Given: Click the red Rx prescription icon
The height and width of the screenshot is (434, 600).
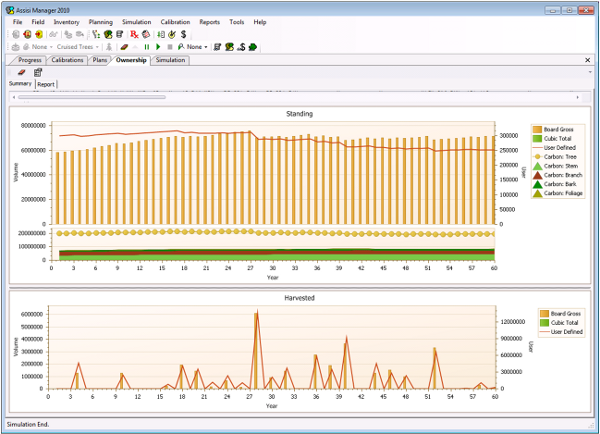Looking at the screenshot, I should [134, 34].
